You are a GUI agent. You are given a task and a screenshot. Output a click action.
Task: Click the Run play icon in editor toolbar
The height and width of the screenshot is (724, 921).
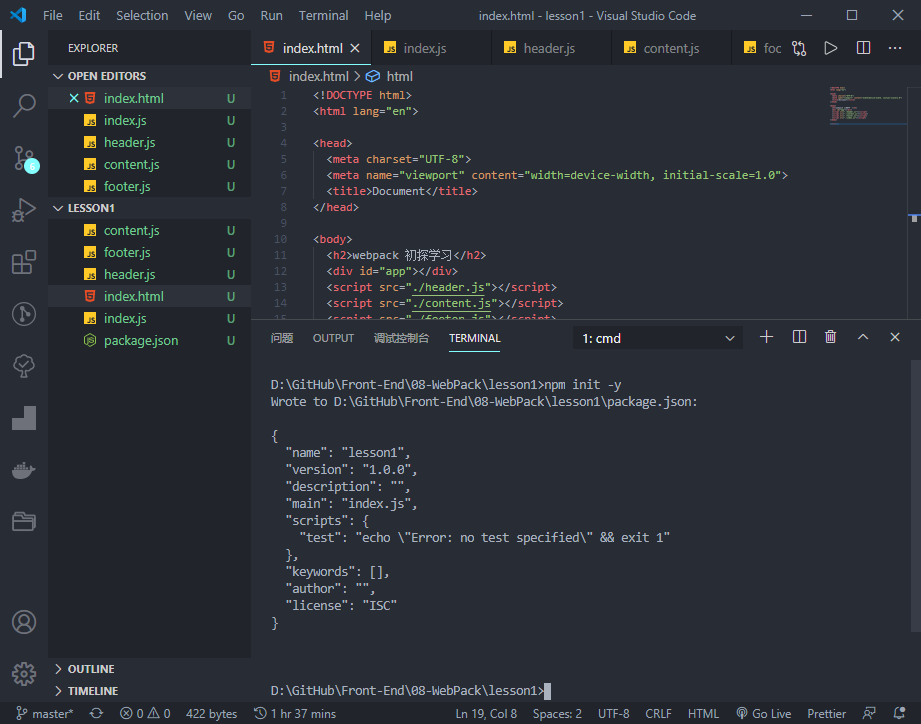click(831, 48)
